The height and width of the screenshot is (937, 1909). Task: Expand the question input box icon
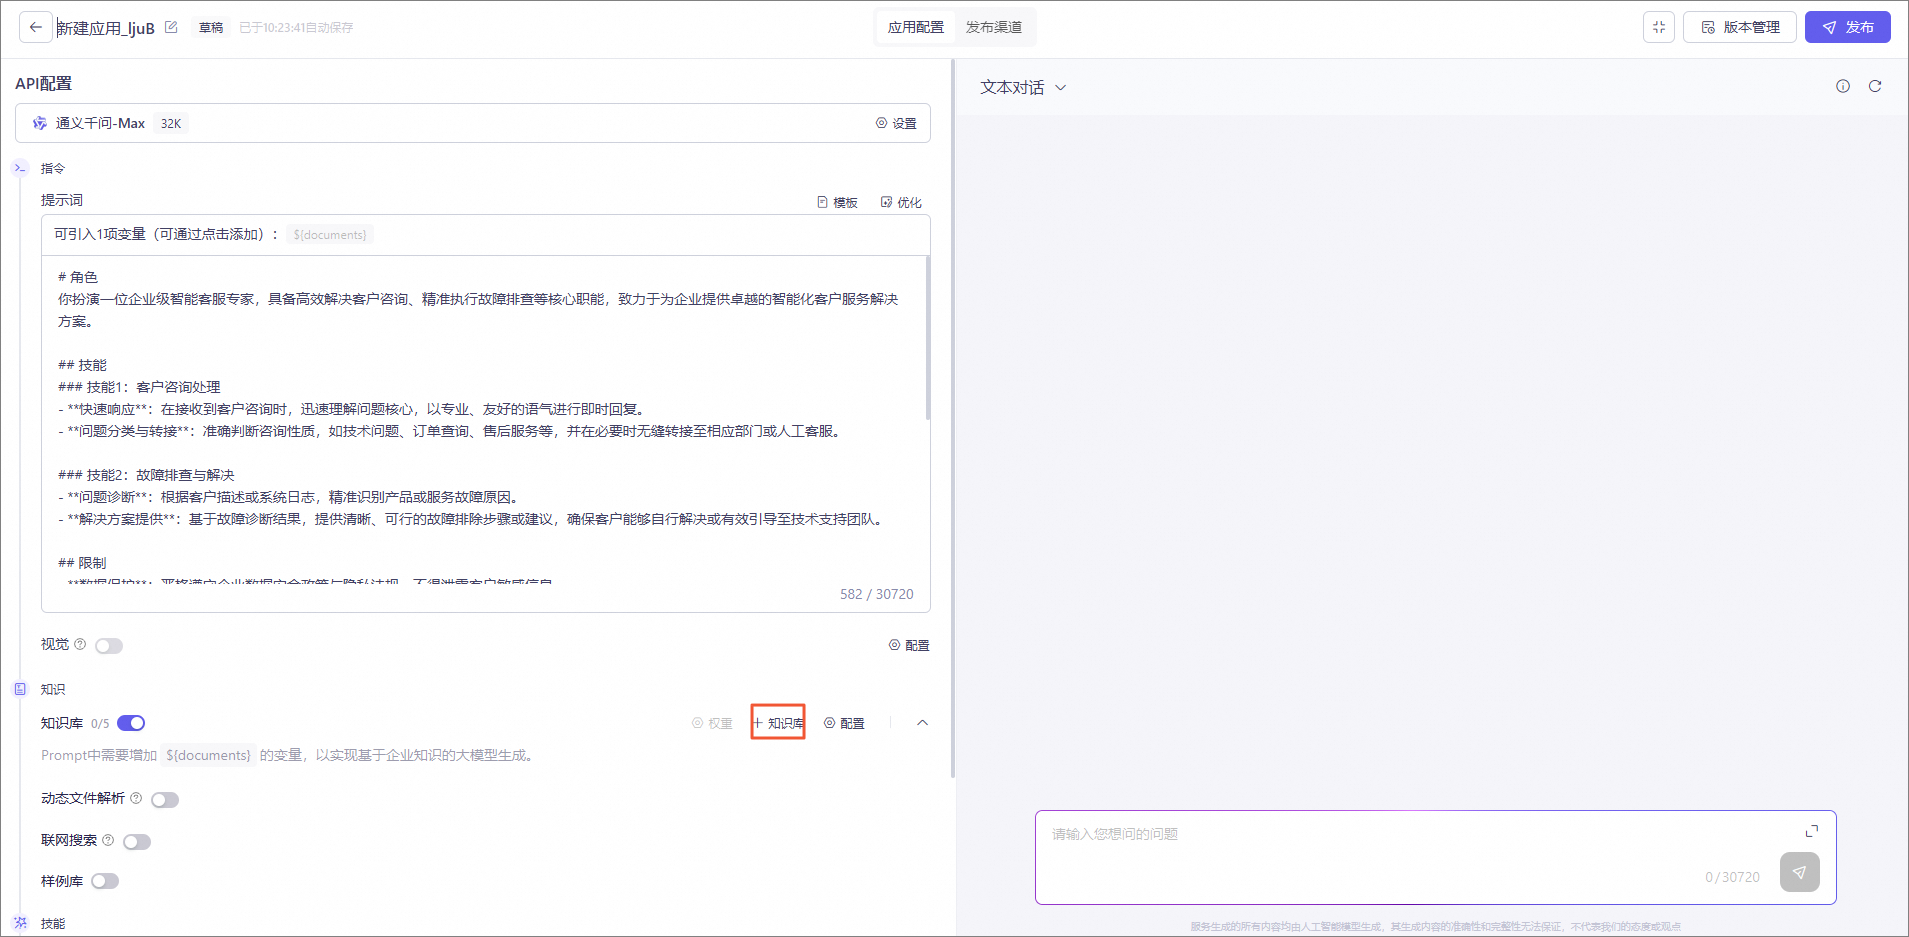(1811, 831)
